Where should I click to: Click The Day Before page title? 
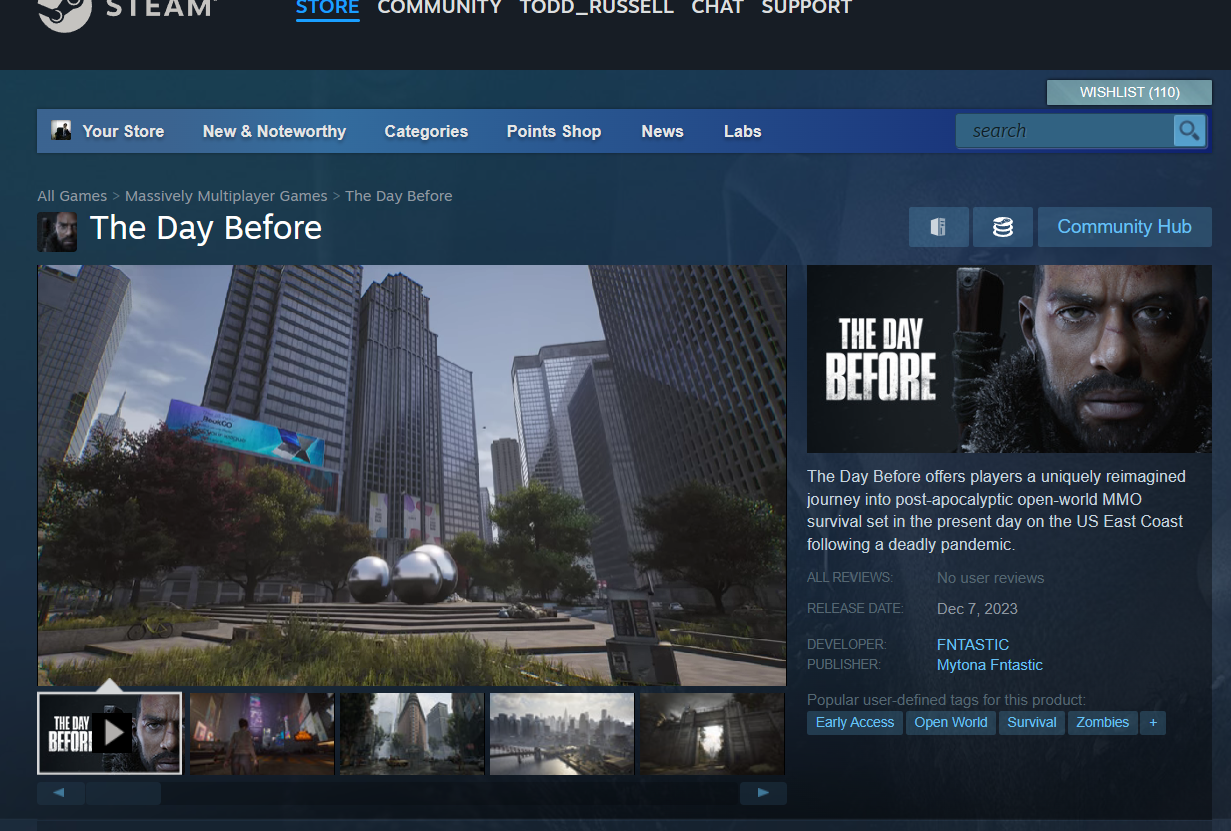click(x=206, y=228)
